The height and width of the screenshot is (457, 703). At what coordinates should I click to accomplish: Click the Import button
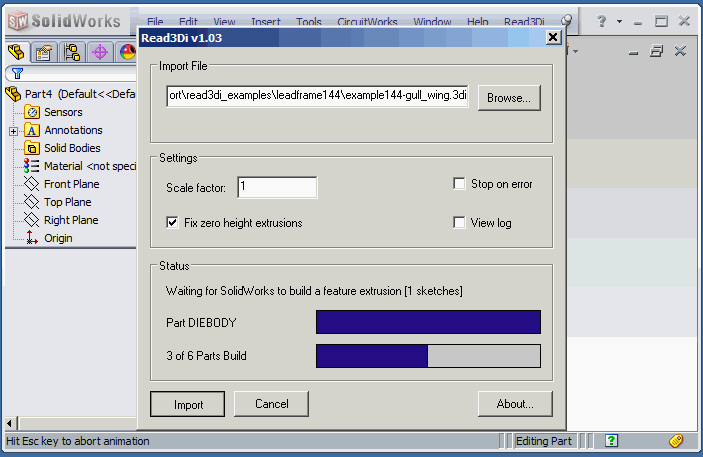point(188,404)
